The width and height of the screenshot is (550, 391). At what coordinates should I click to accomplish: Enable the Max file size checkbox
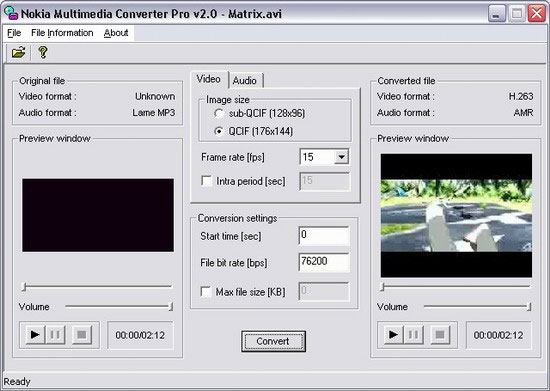point(206,291)
